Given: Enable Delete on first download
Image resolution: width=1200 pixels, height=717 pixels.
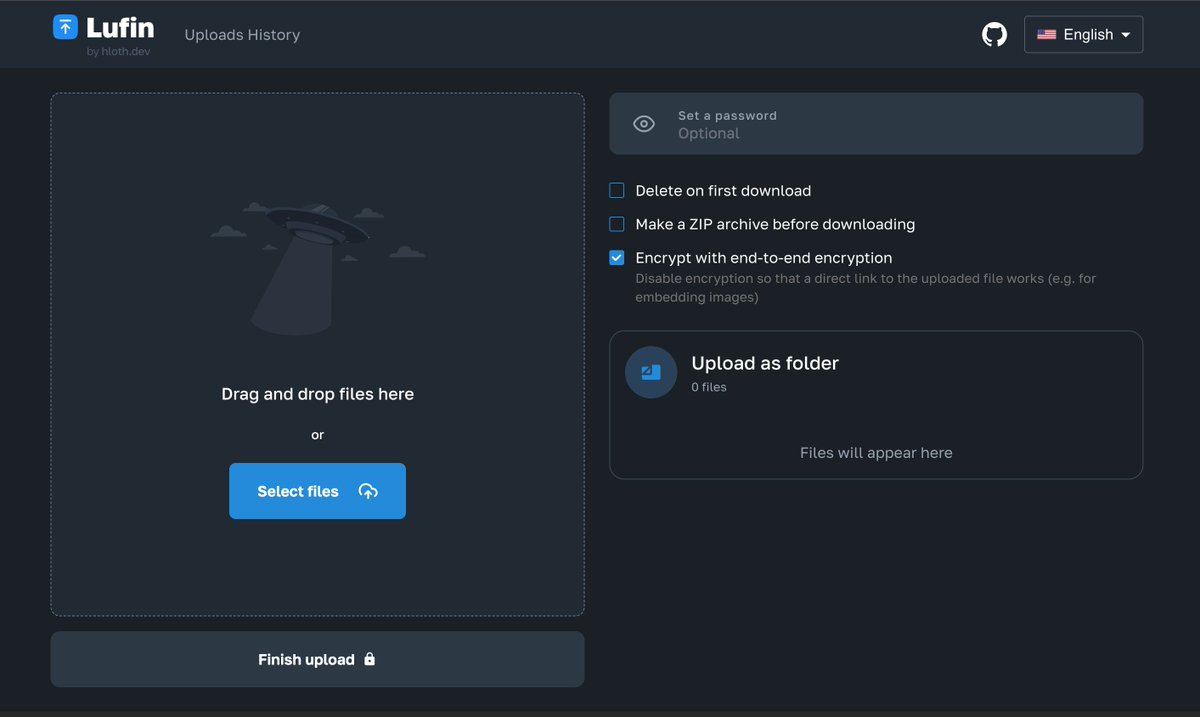Looking at the screenshot, I should [617, 190].
